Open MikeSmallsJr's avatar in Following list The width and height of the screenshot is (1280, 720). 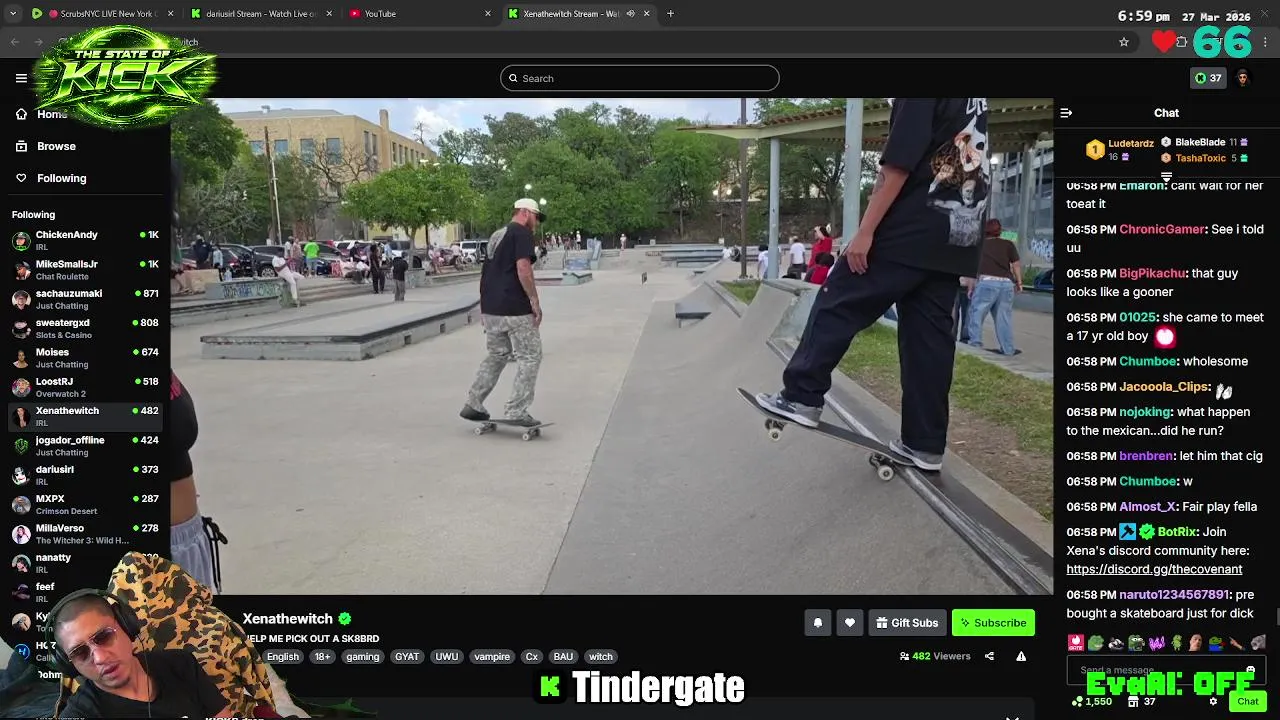[21, 270]
